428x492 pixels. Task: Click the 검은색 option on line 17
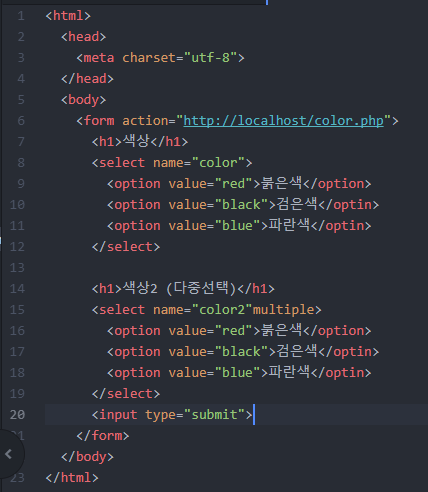tap(243, 352)
